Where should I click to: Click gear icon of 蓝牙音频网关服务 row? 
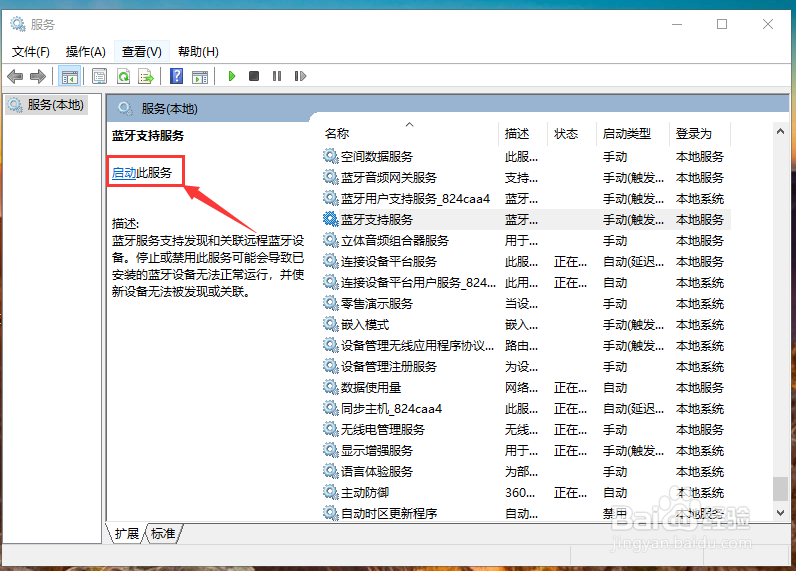pos(330,177)
